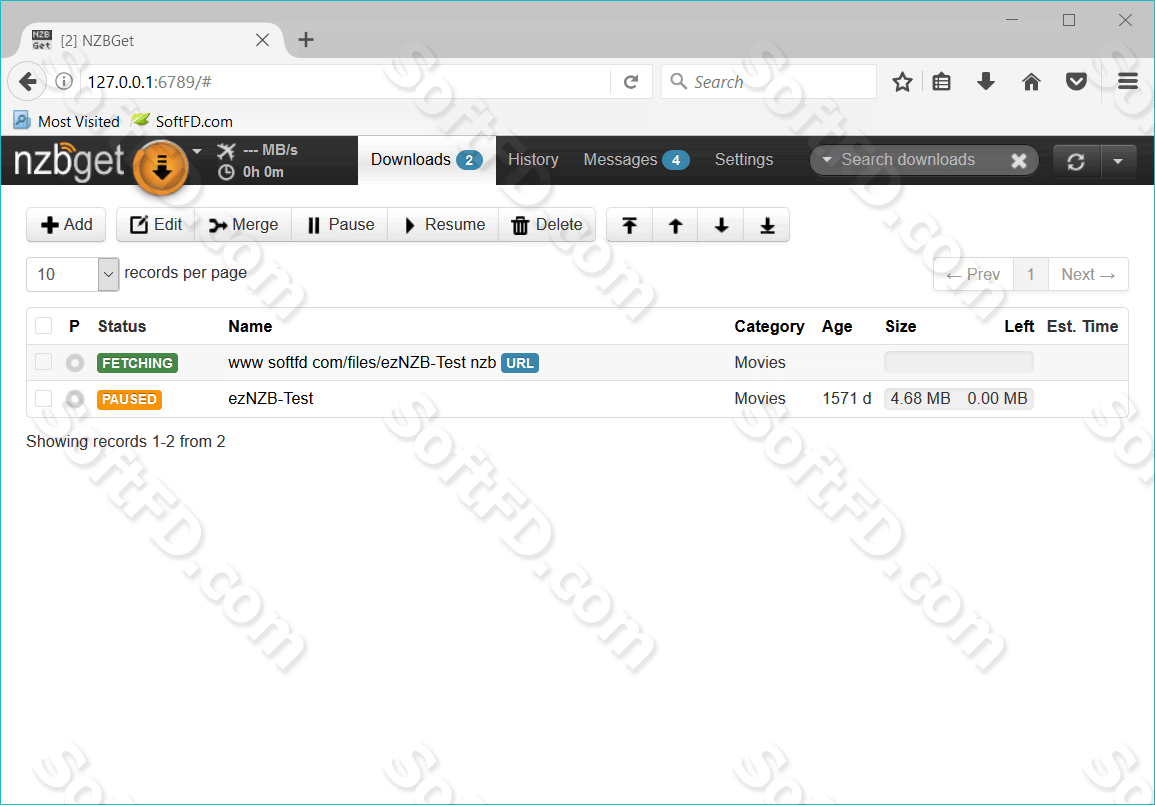The image size is (1155, 805).
Task: Show site information for 127.0.0.1
Action: [x=64, y=82]
